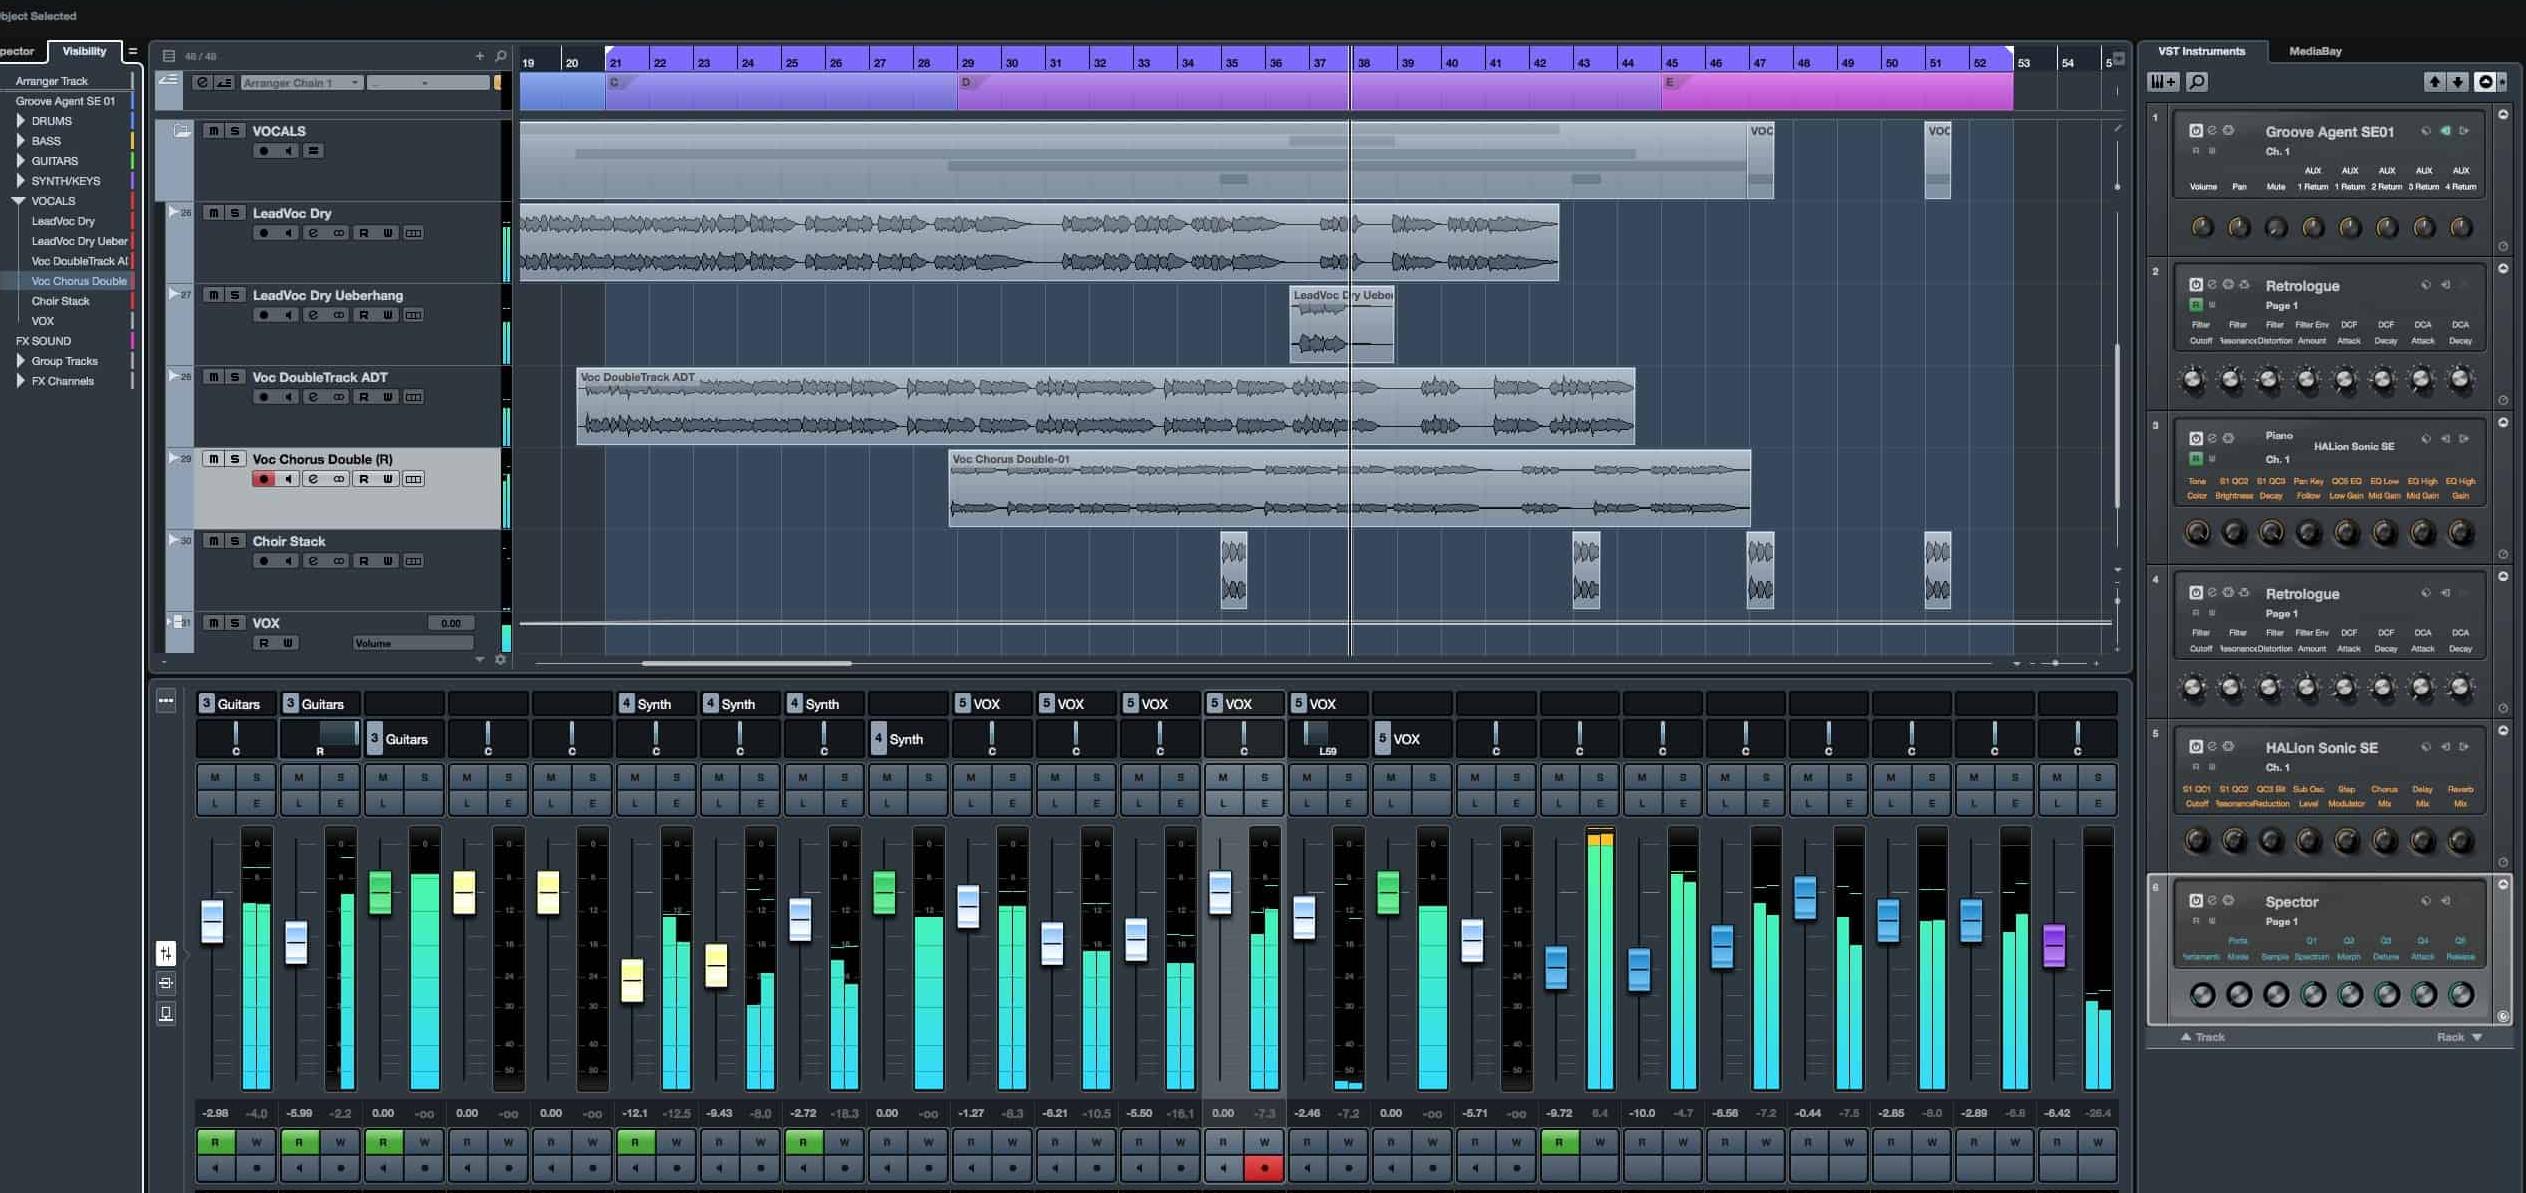Select the Voc Chorus Double-01 audio clip

click(1349, 488)
